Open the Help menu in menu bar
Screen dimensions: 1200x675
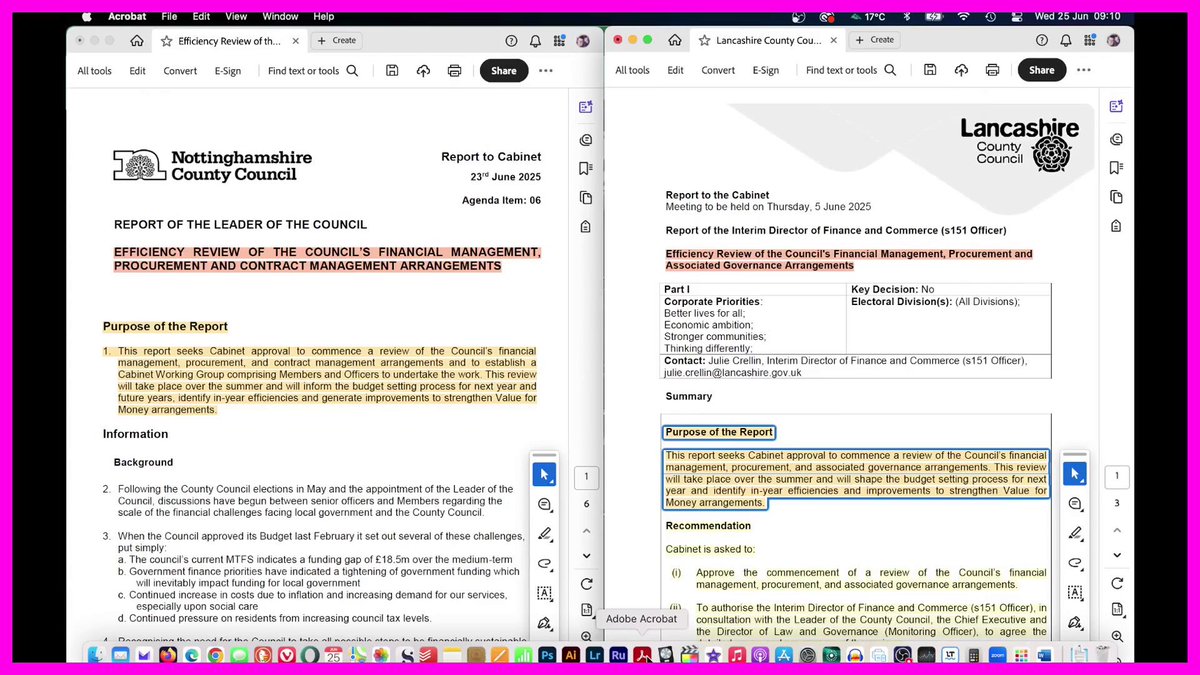pyautogui.click(x=323, y=16)
